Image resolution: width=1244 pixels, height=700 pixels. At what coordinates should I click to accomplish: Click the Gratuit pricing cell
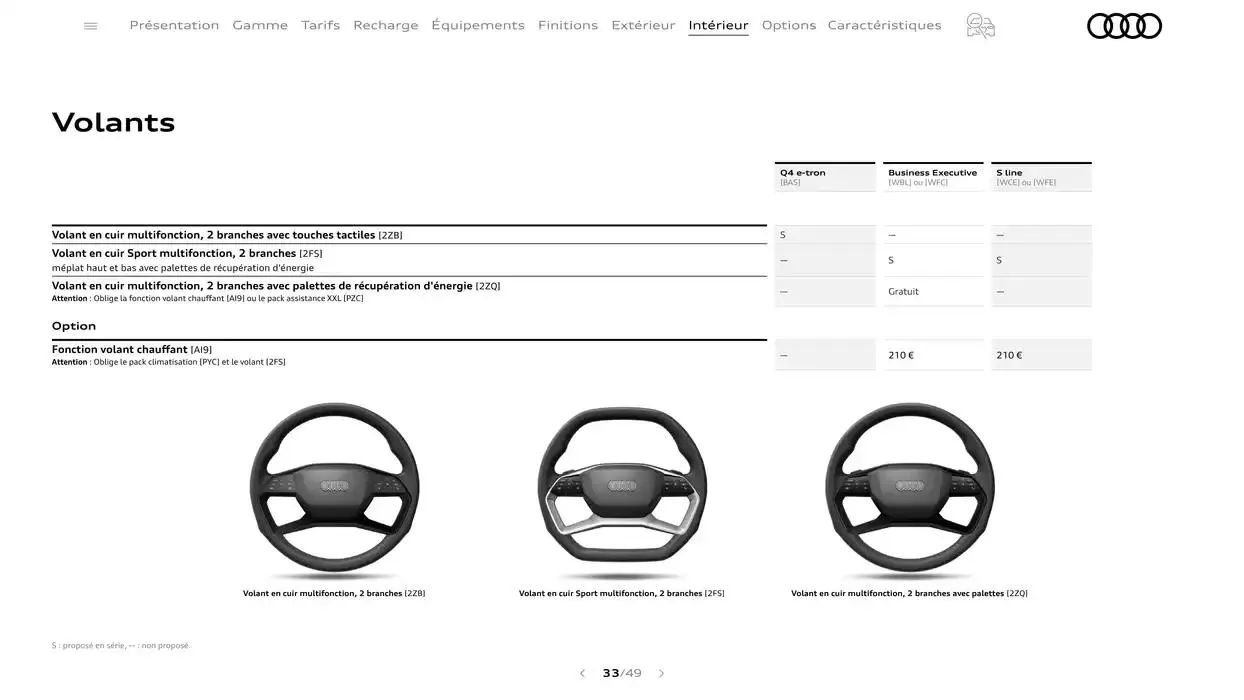point(903,291)
